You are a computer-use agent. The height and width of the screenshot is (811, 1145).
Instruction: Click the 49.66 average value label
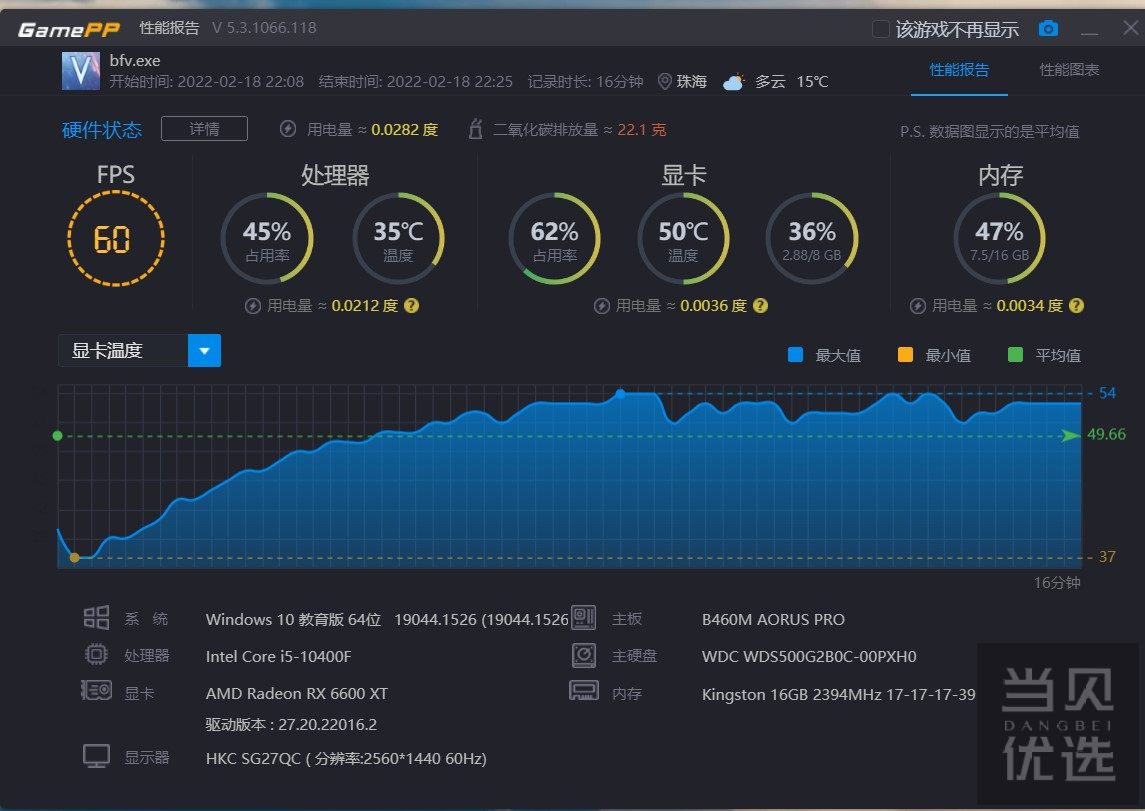point(1106,435)
